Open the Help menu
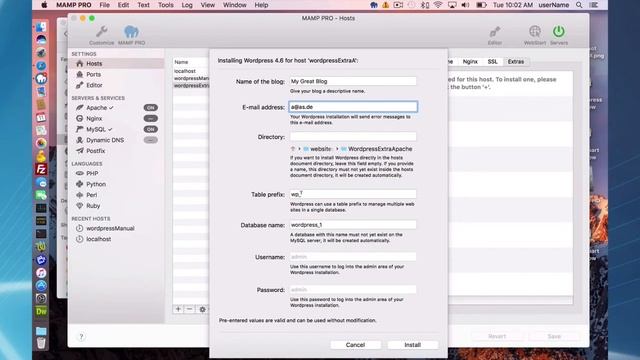This screenshot has height=360, width=640. (x=261, y=5)
